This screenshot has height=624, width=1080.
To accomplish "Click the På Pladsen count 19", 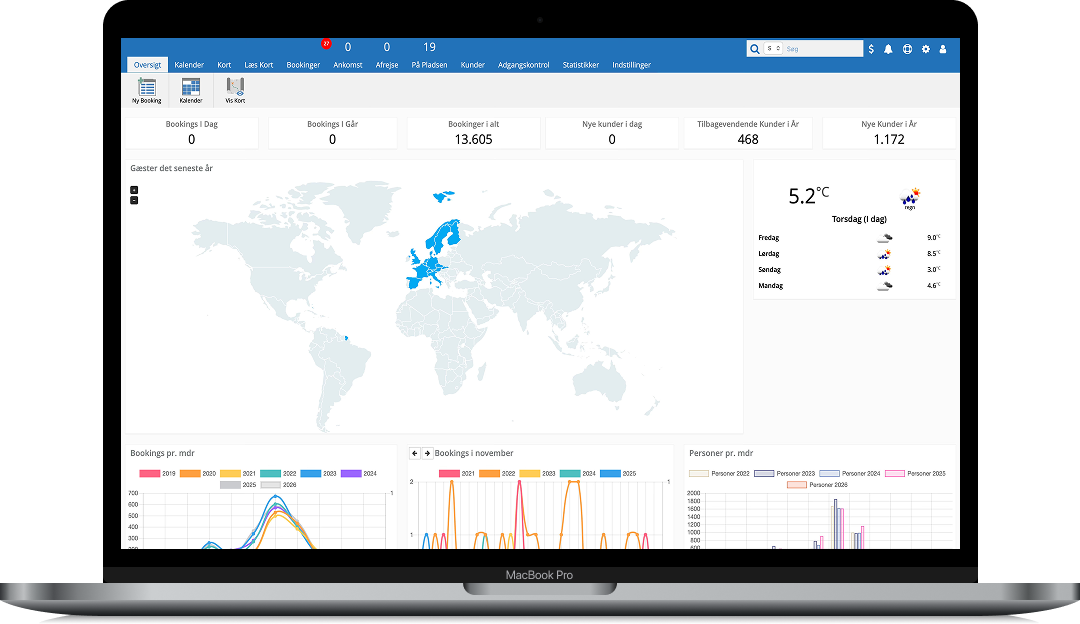I will point(429,47).
